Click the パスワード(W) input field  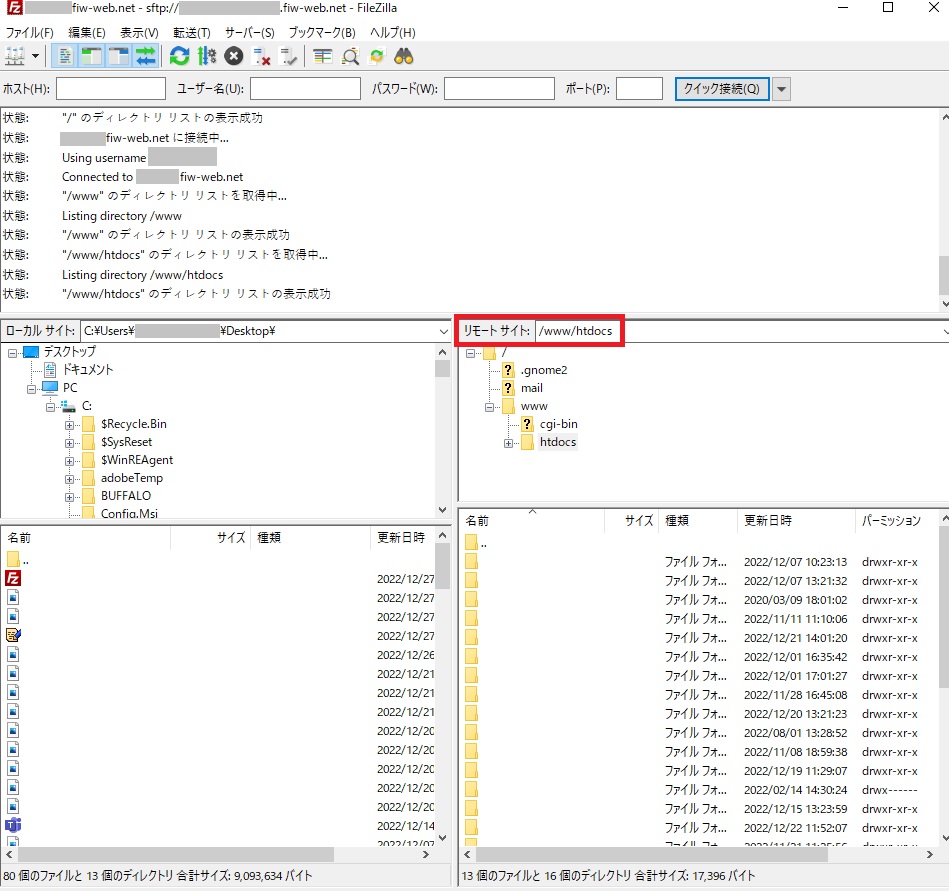point(499,88)
